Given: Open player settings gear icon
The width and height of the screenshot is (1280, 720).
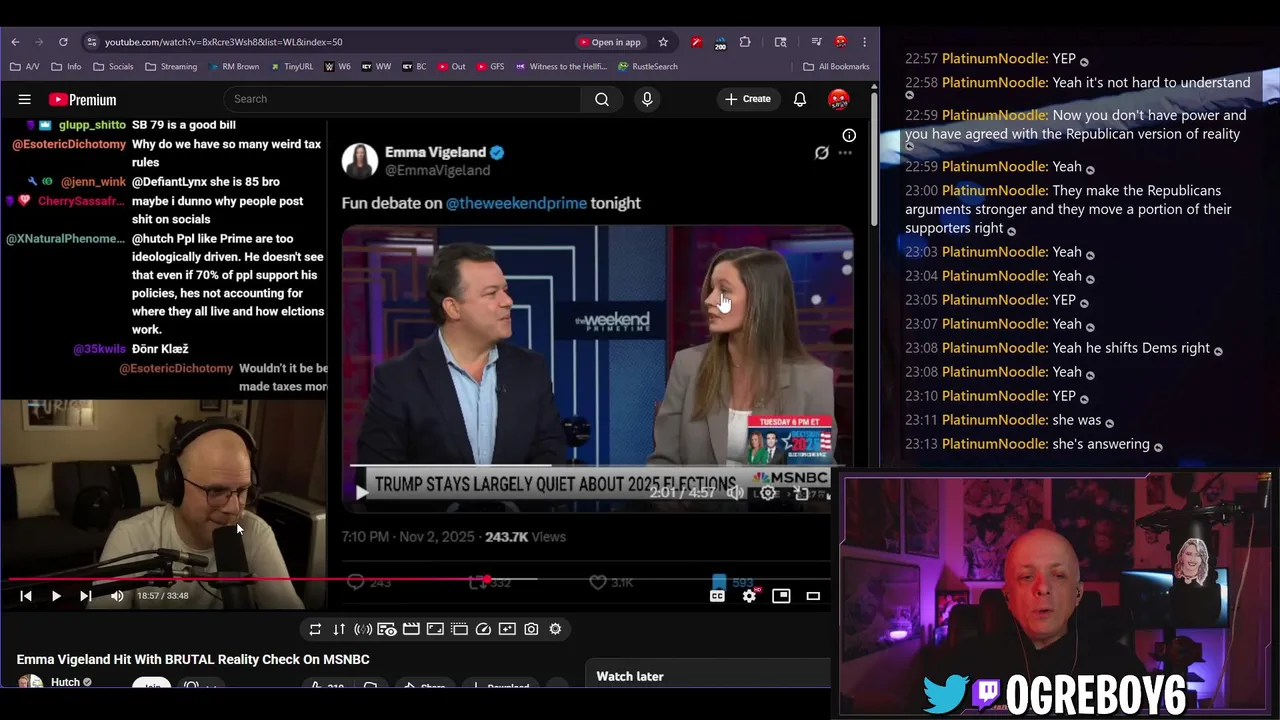Looking at the screenshot, I should [x=749, y=596].
